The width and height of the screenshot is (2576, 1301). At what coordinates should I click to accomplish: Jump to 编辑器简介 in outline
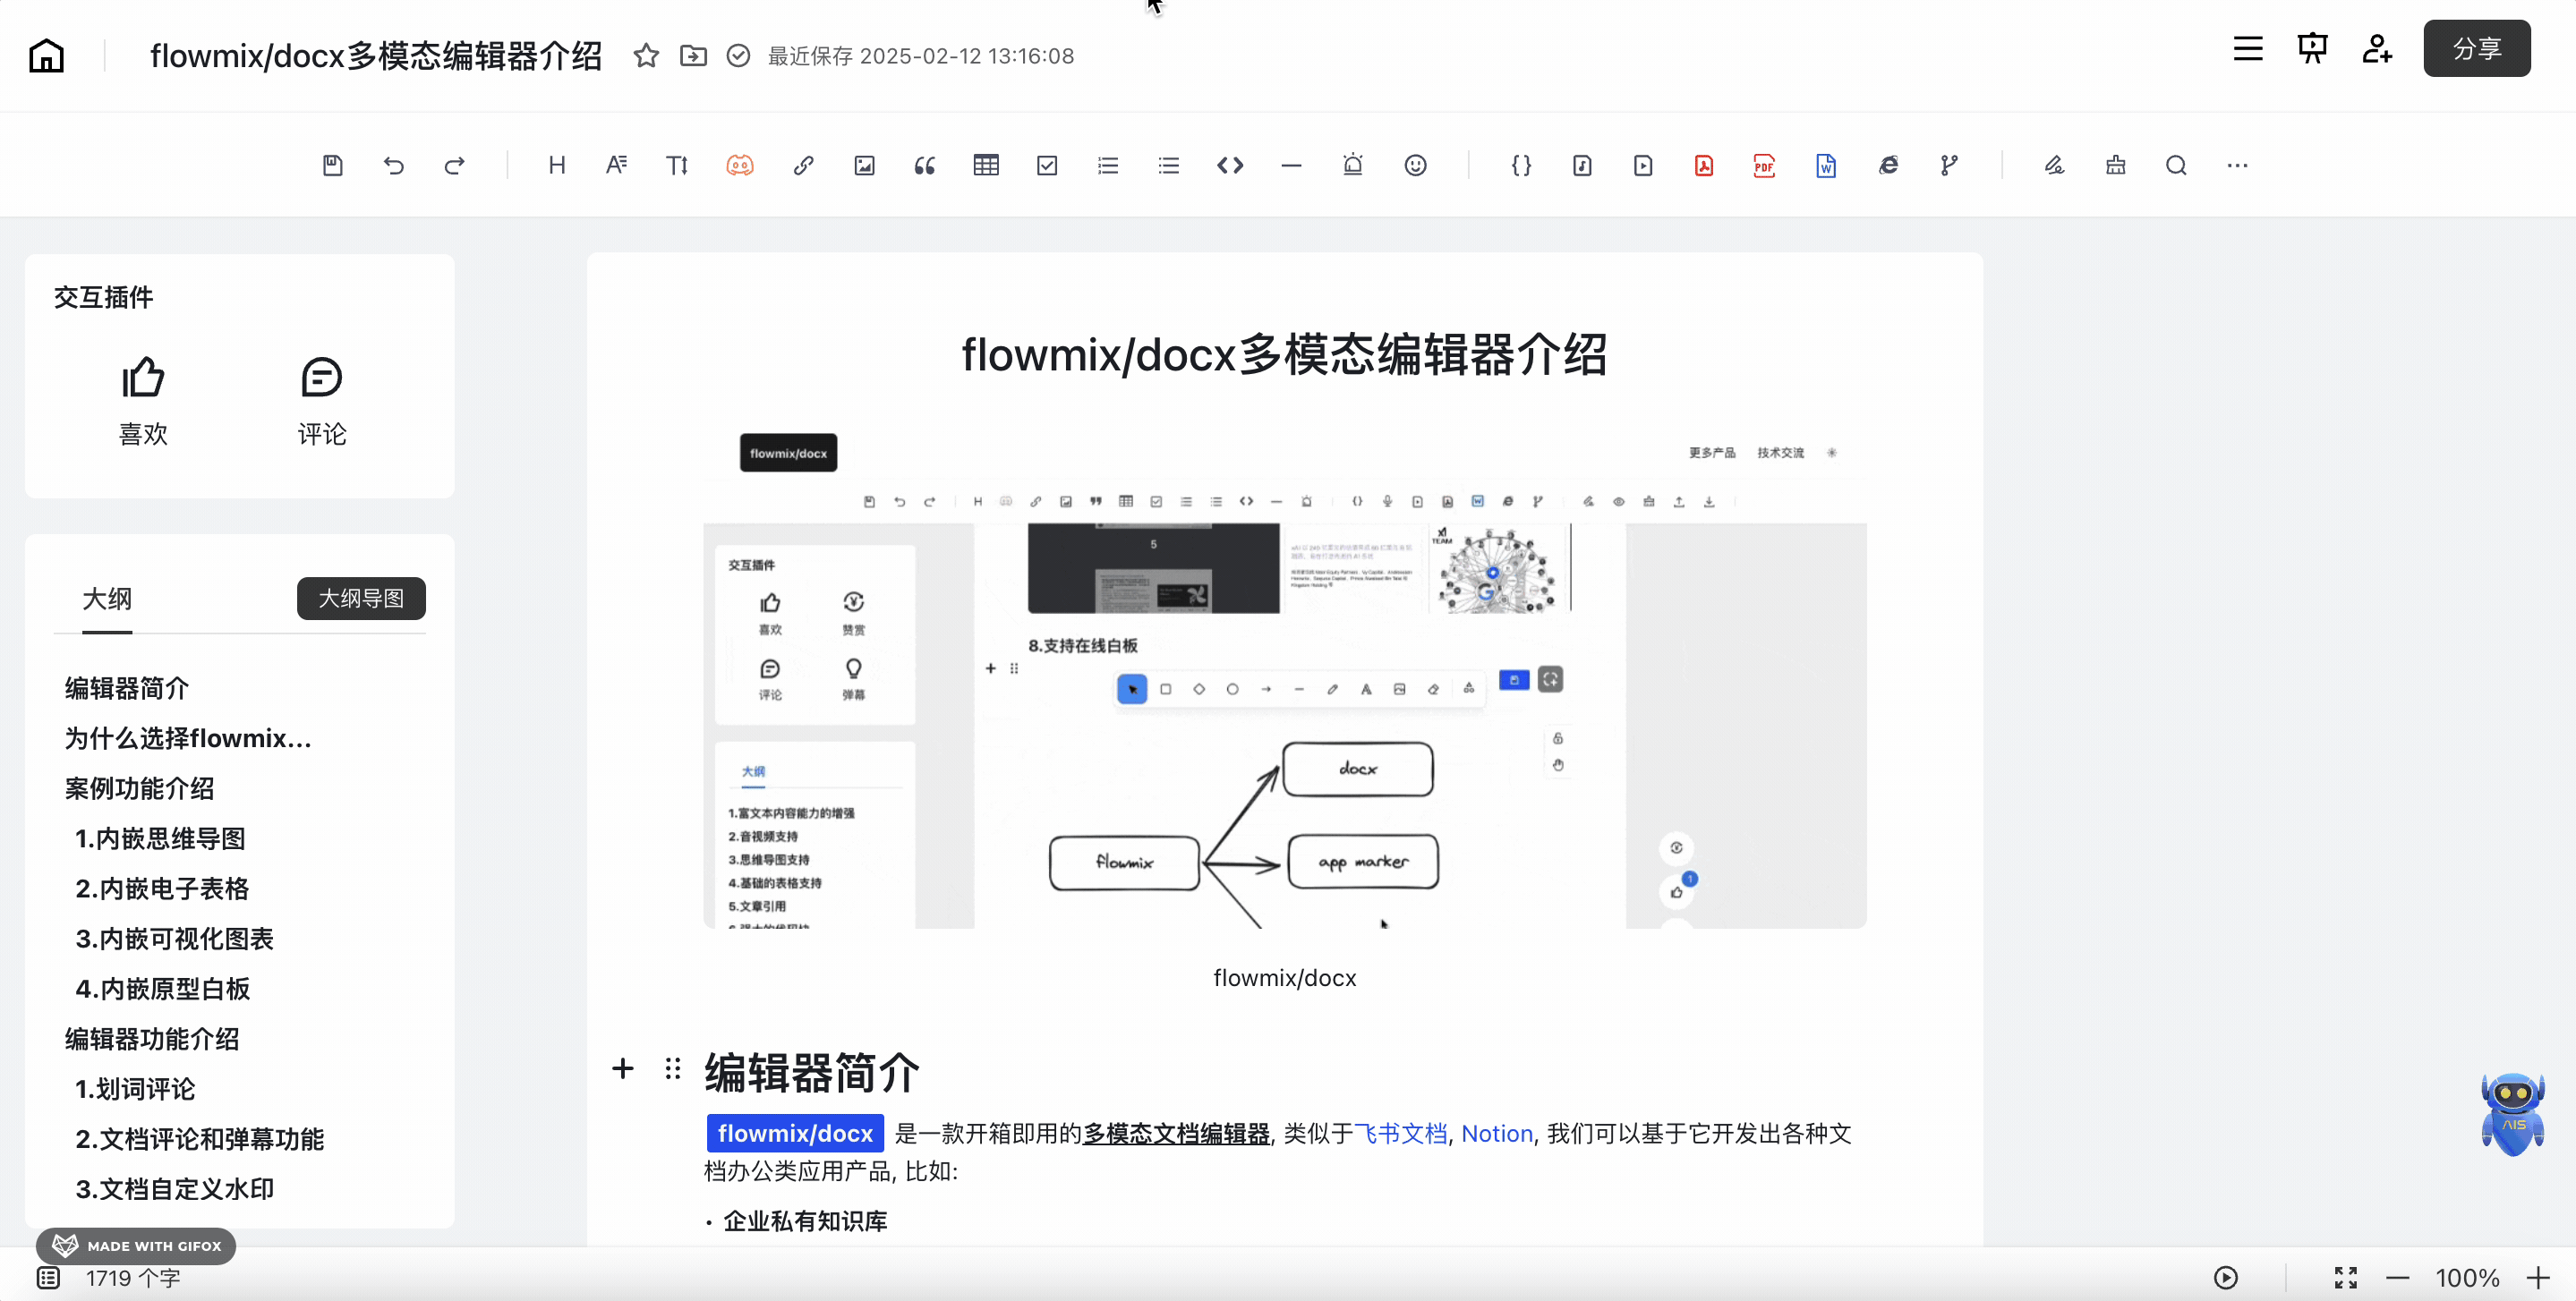127,688
